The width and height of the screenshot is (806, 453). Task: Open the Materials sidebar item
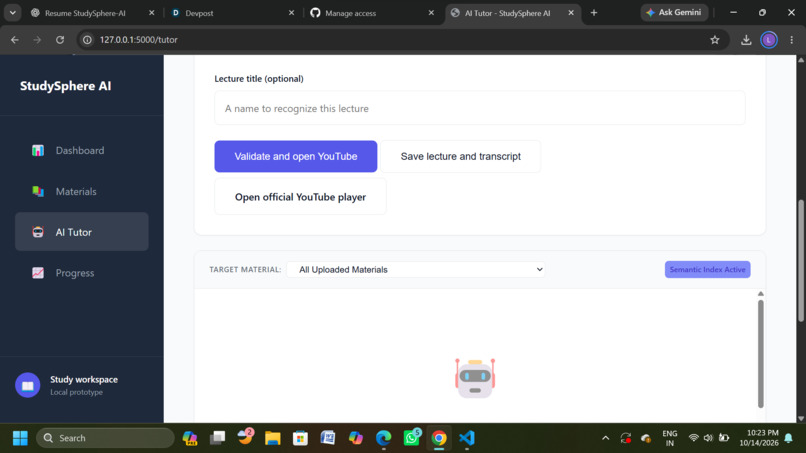pos(82,191)
